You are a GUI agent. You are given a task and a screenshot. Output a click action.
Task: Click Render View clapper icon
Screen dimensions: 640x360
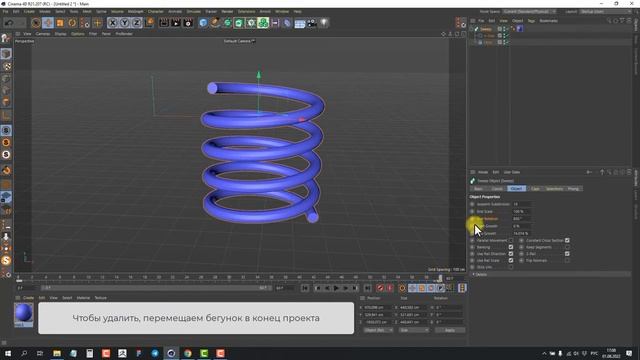[164, 23]
